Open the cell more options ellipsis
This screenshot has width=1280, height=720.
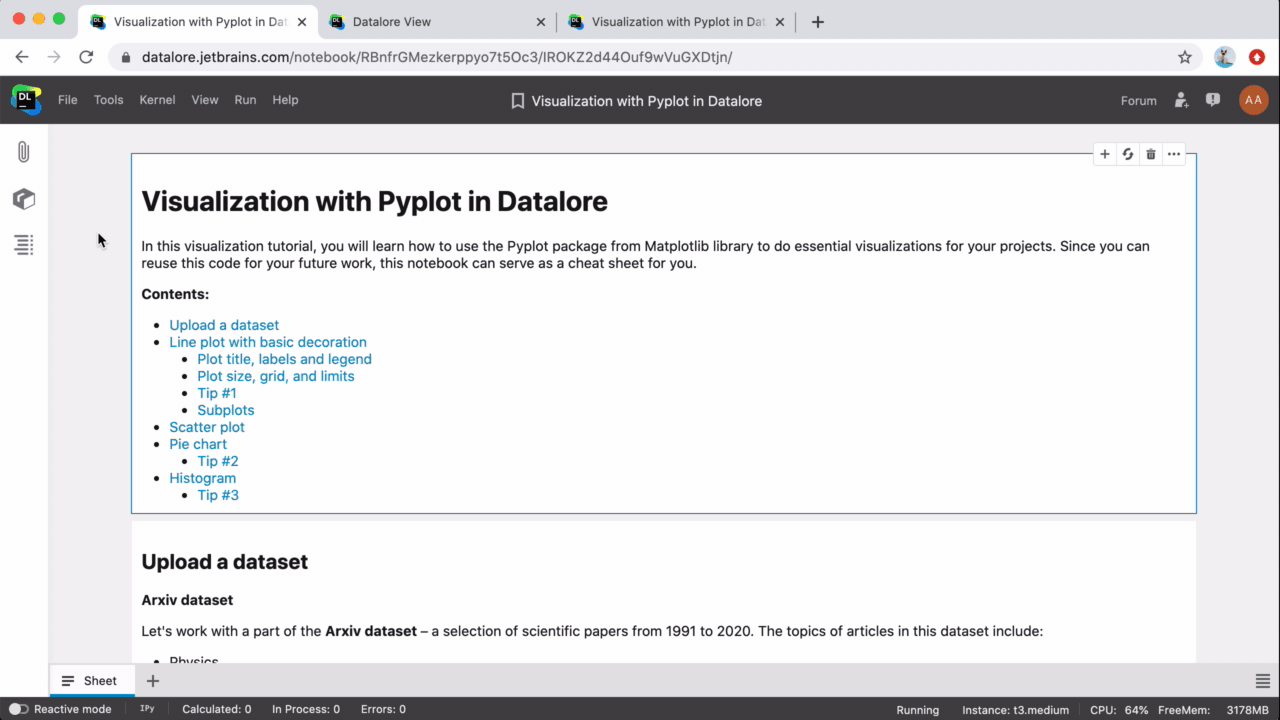coord(1174,154)
